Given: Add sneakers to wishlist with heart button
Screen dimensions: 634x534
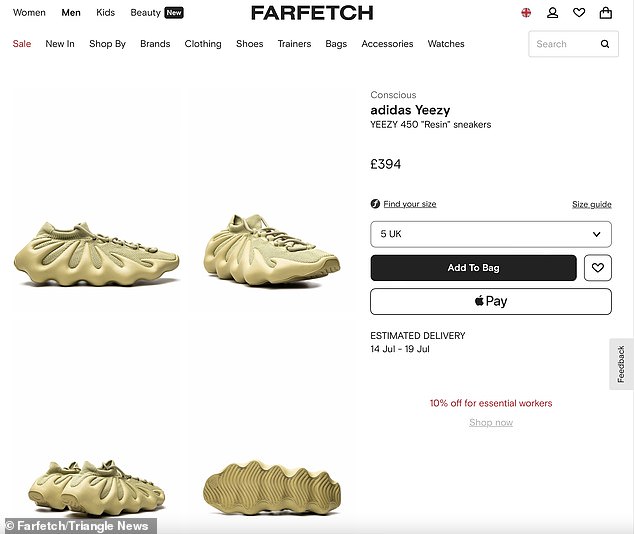Looking at the screenshot, I should 598,268.
